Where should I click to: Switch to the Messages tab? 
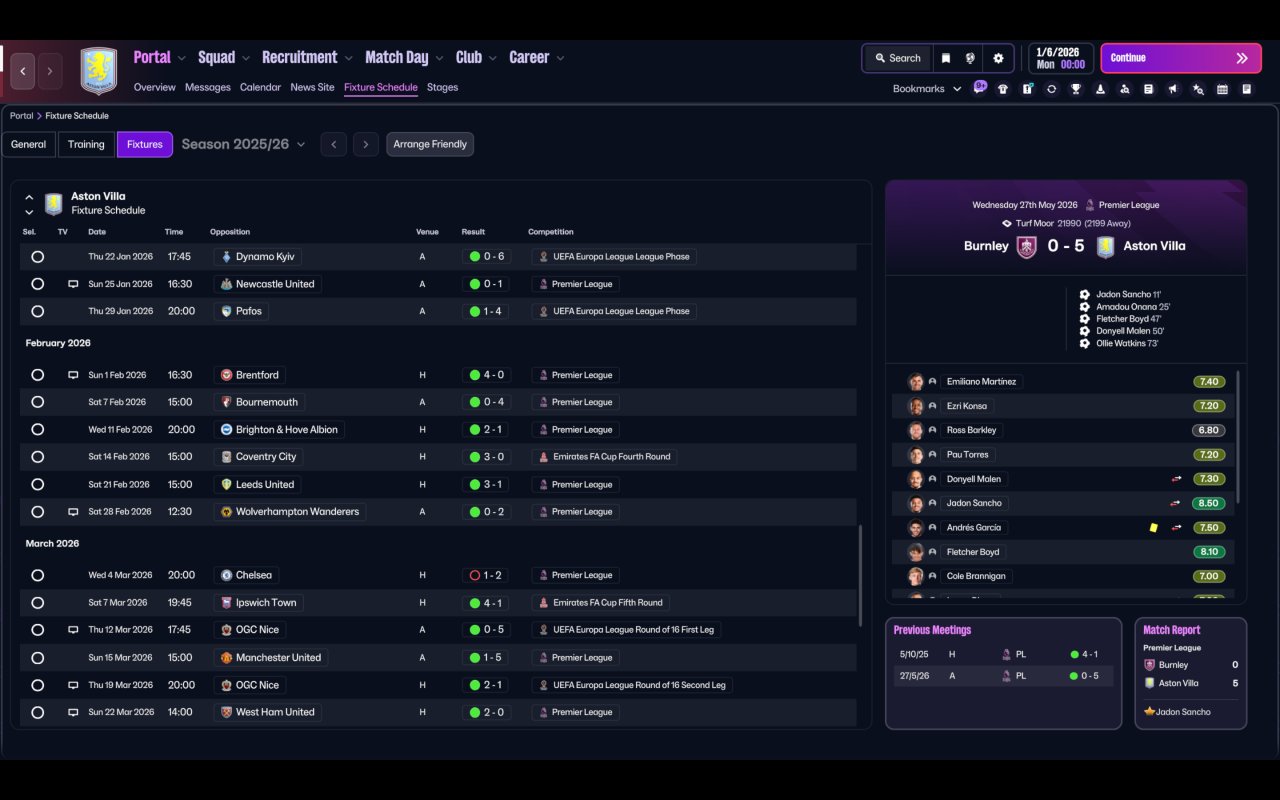coord(208,88)
